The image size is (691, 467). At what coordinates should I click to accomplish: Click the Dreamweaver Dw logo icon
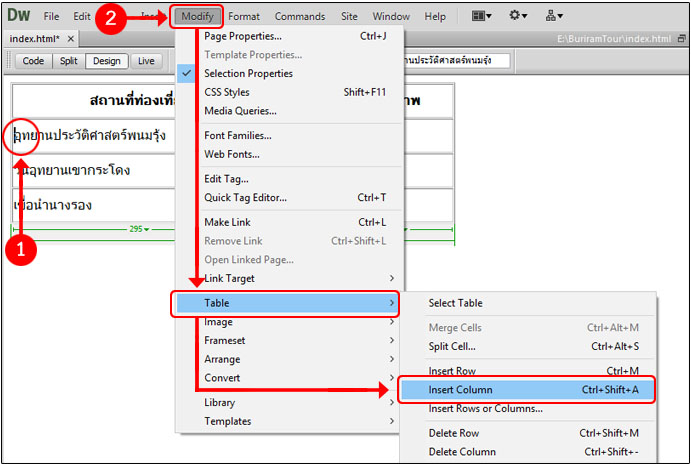coord(17,16)
